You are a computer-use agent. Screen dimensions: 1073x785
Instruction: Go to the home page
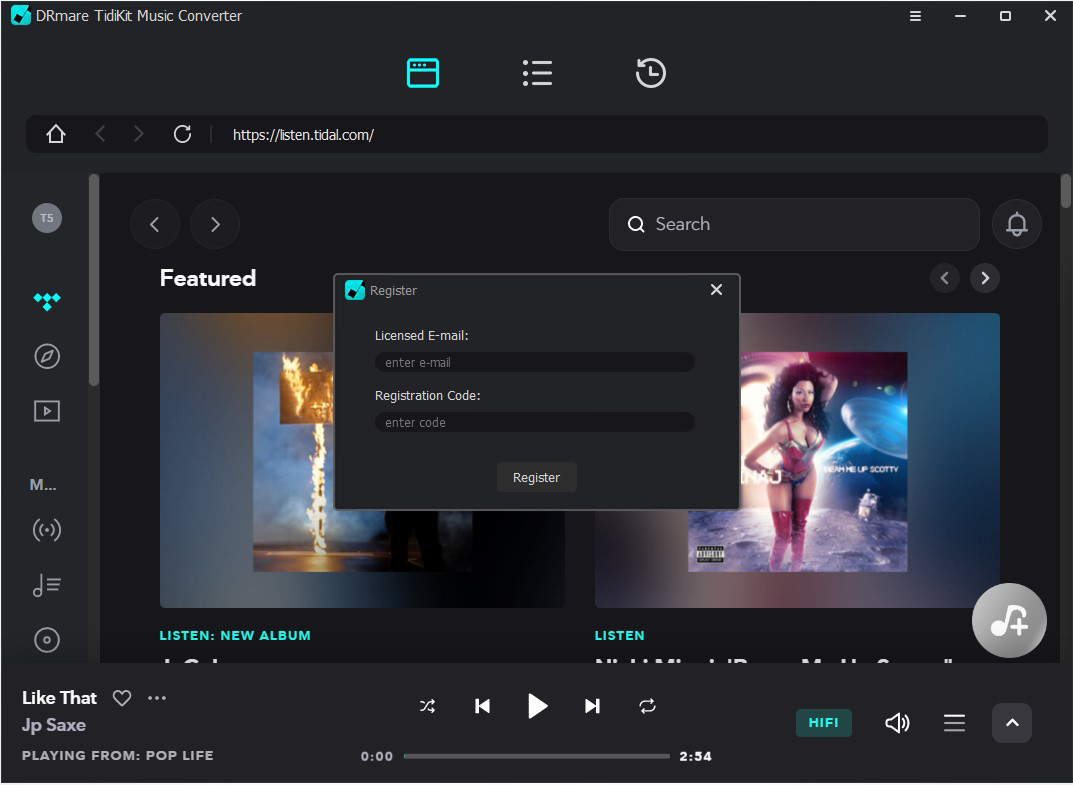tap(56, 134)
